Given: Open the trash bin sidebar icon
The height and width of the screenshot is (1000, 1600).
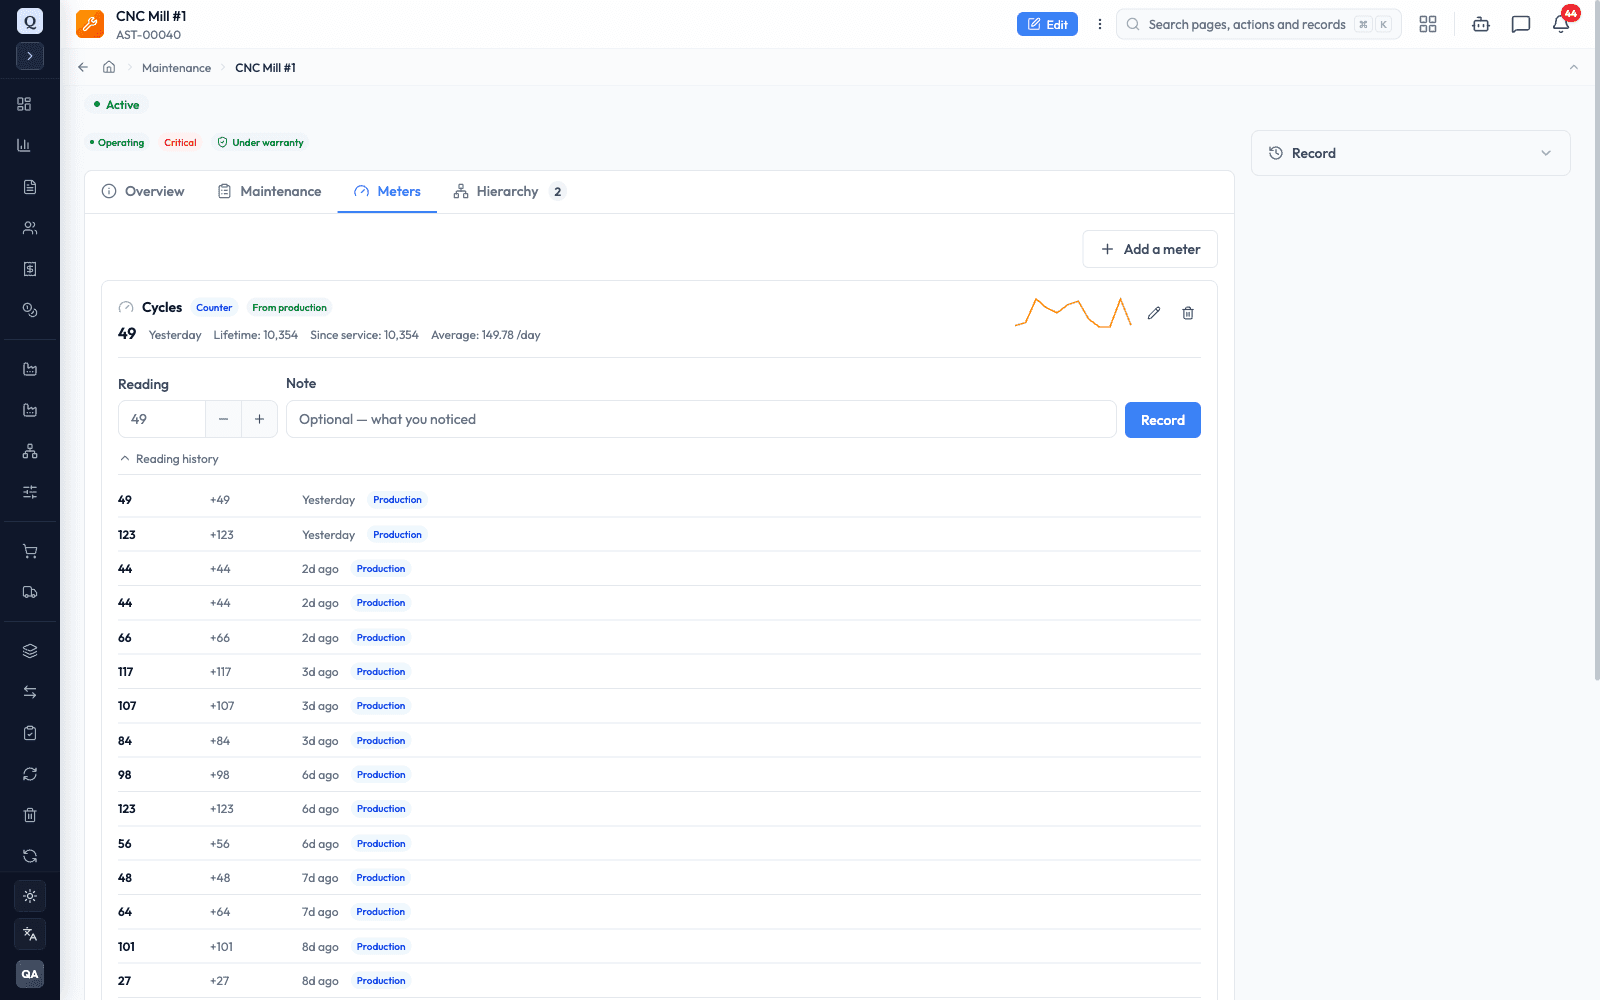Looking at the screenshot, I should pos(30,815).
